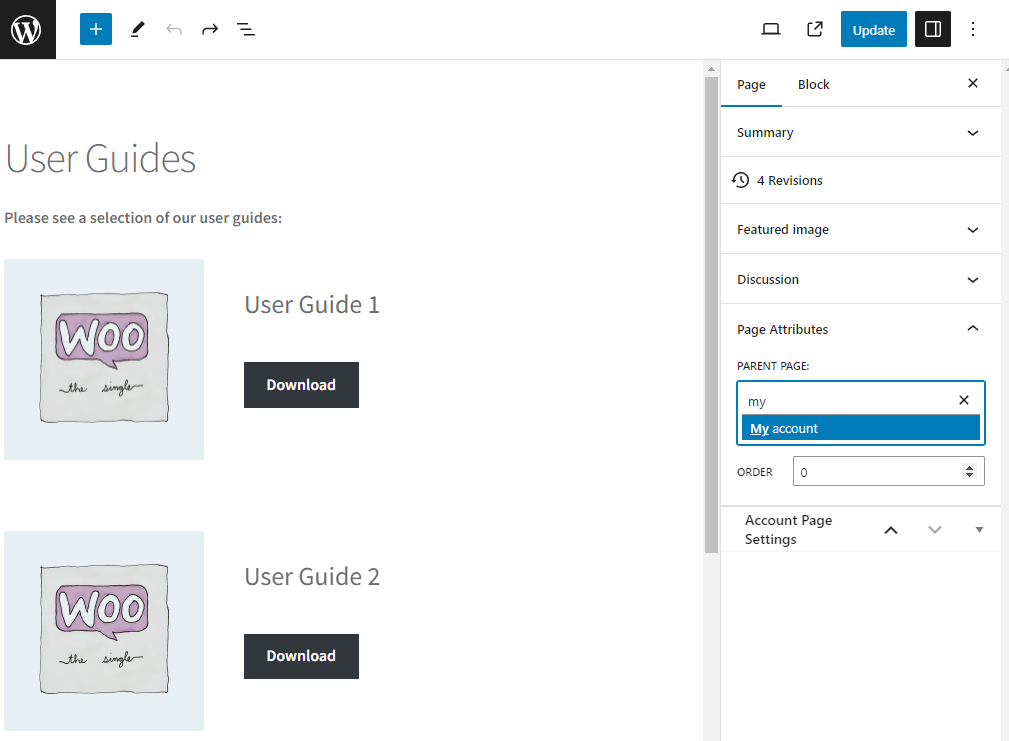
Task: Click the WordPress logo to exit editor
Action: tap(27, 30)
